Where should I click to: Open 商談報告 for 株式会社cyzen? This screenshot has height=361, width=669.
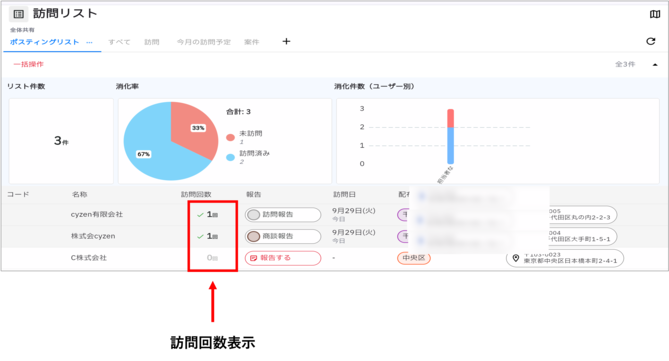pos(283,236)
